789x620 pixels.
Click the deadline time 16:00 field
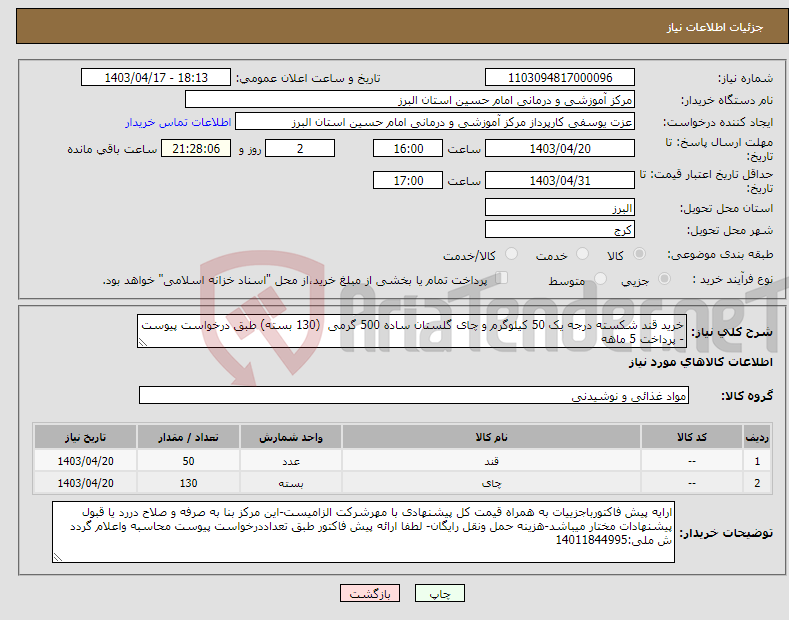[x=408, y=148]
